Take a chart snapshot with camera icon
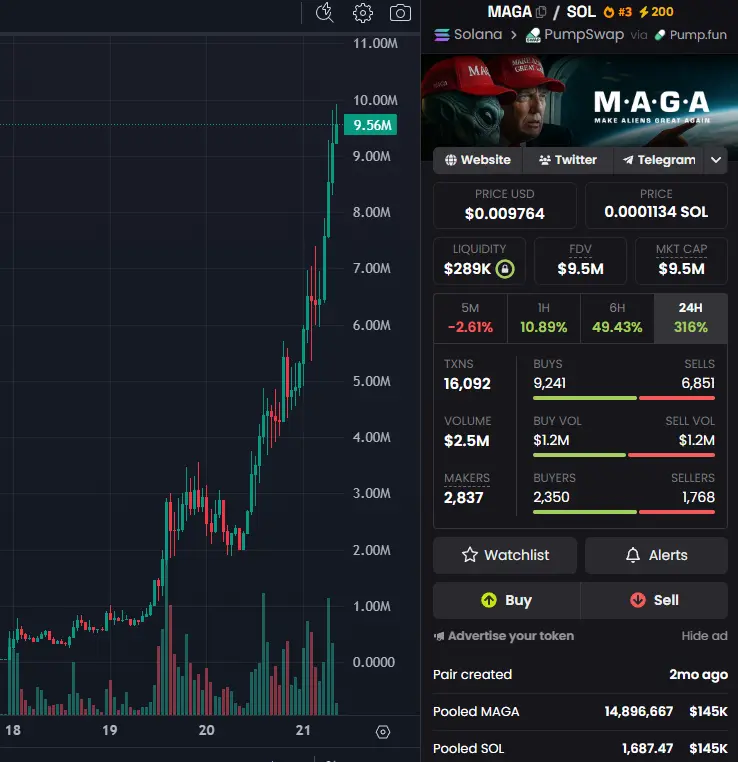This screenshot has width=738, height=762. tap(400, 13)
